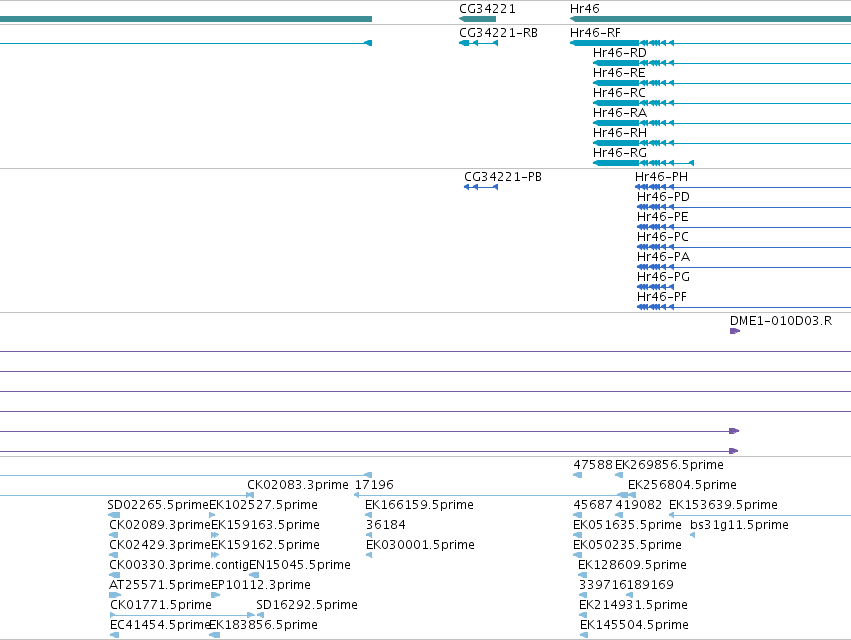This screenshot has width=851, height=640.
Task: Click the Hr46-PD CDS feature
Action: pyautogui.click(x=663, y=197)
